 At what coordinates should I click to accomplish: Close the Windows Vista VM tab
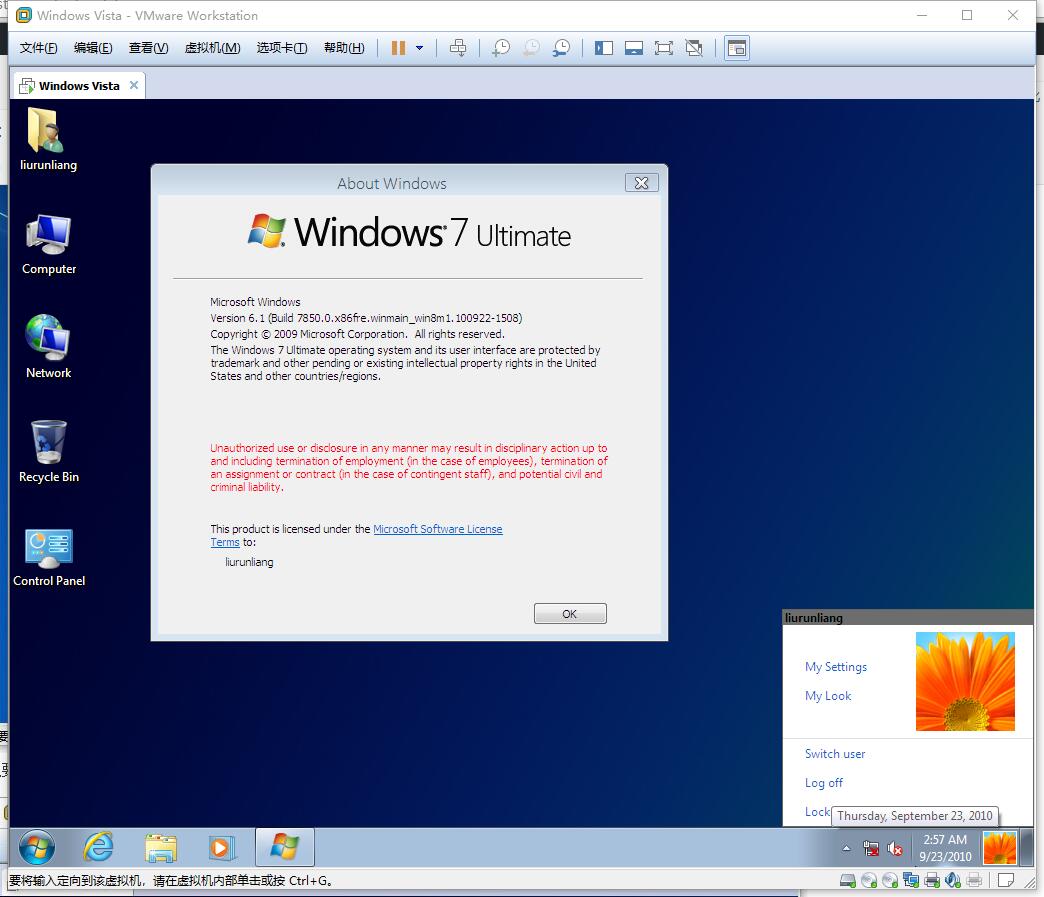(134, 85)
